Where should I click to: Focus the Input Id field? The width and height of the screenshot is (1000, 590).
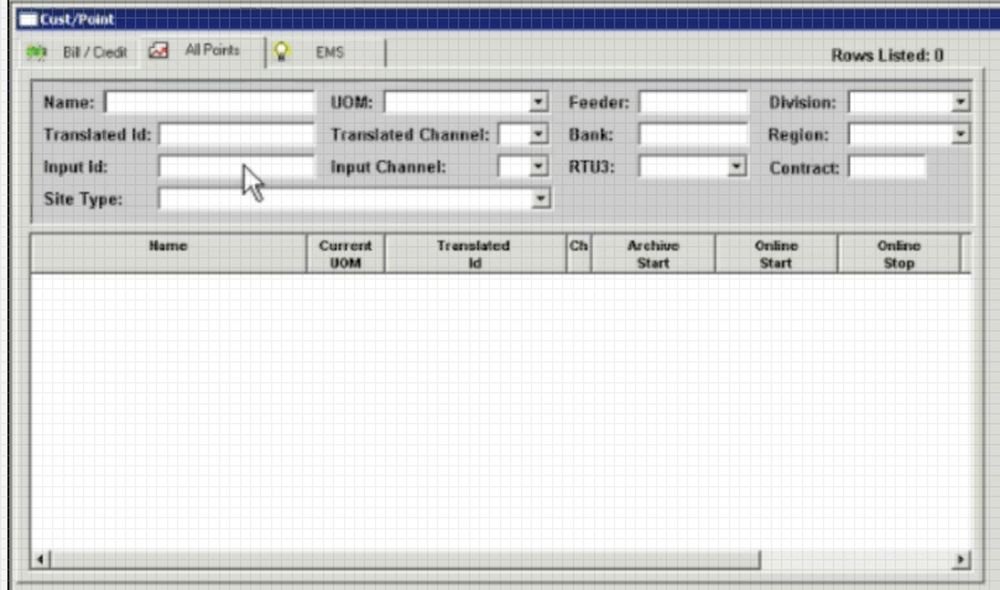point(237,167)
